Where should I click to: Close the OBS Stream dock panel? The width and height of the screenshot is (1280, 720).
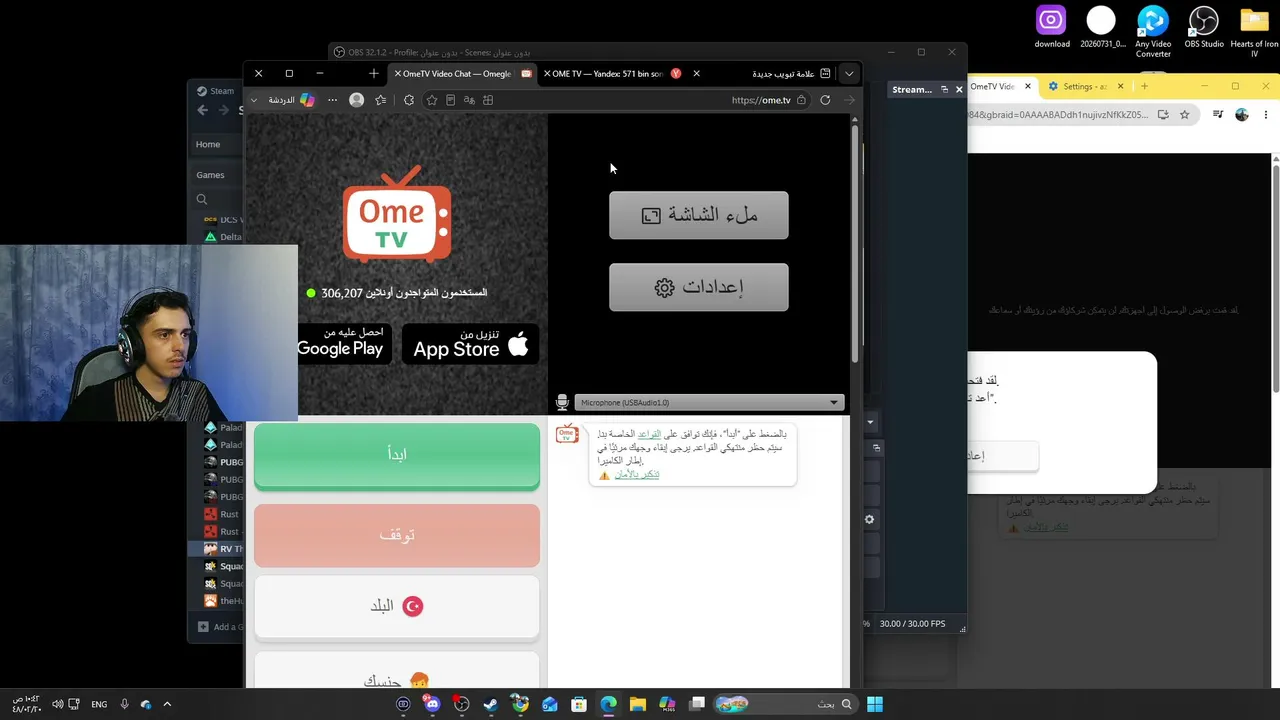pos(959,90)
